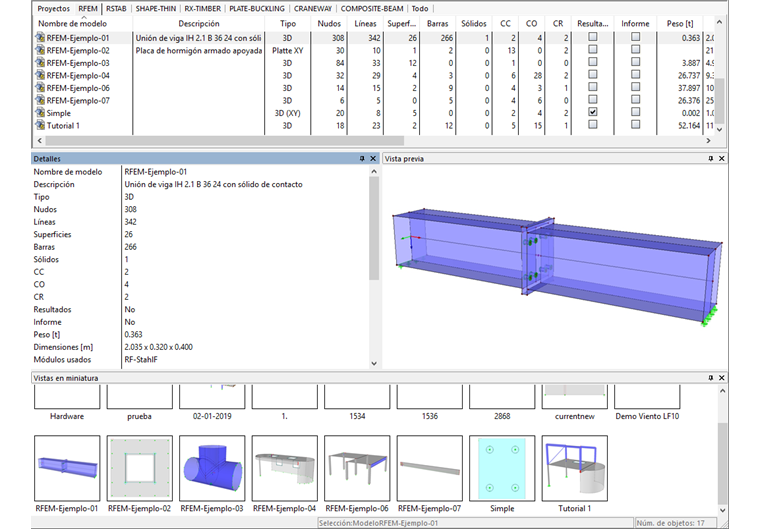Pin the Vistas en miniatura panel
Viewport: 760px width, 529px height.
(711, 378)
